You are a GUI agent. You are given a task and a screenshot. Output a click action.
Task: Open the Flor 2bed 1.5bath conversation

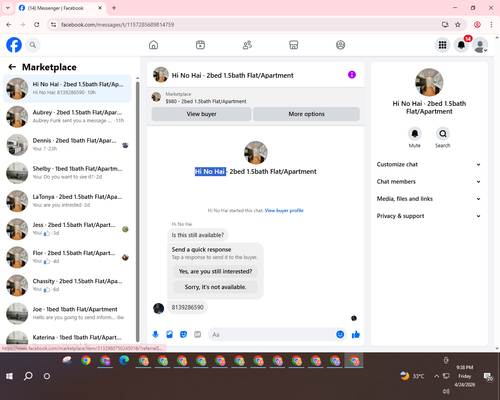pyautogui.click(x=68, y=257)
